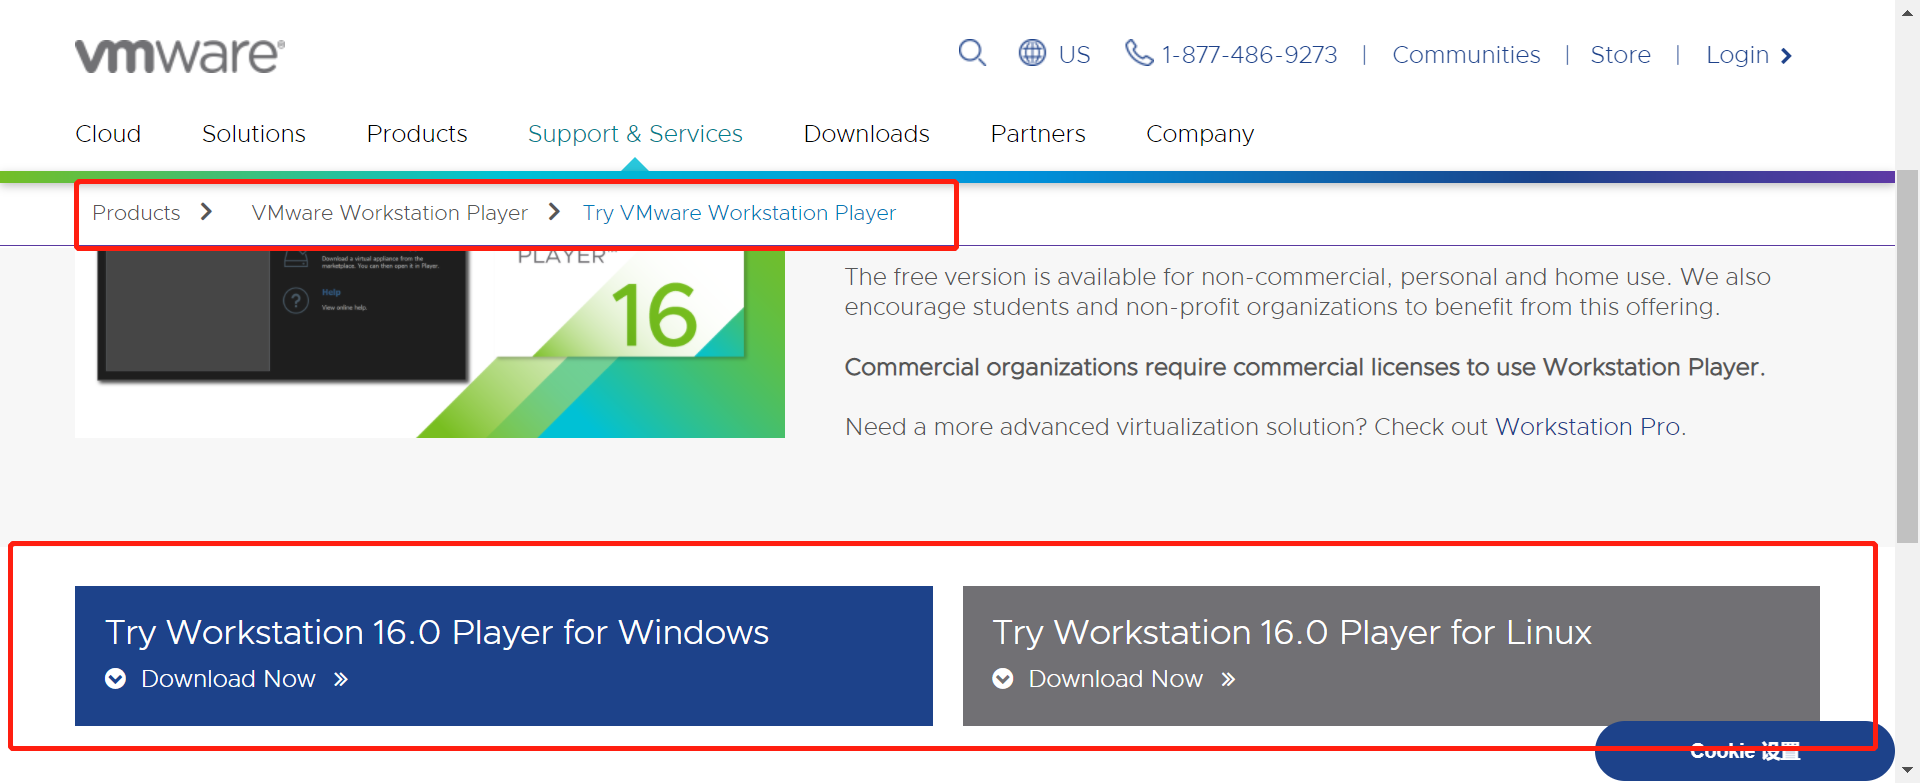Open the Downloads menu

tap(867, 134)
